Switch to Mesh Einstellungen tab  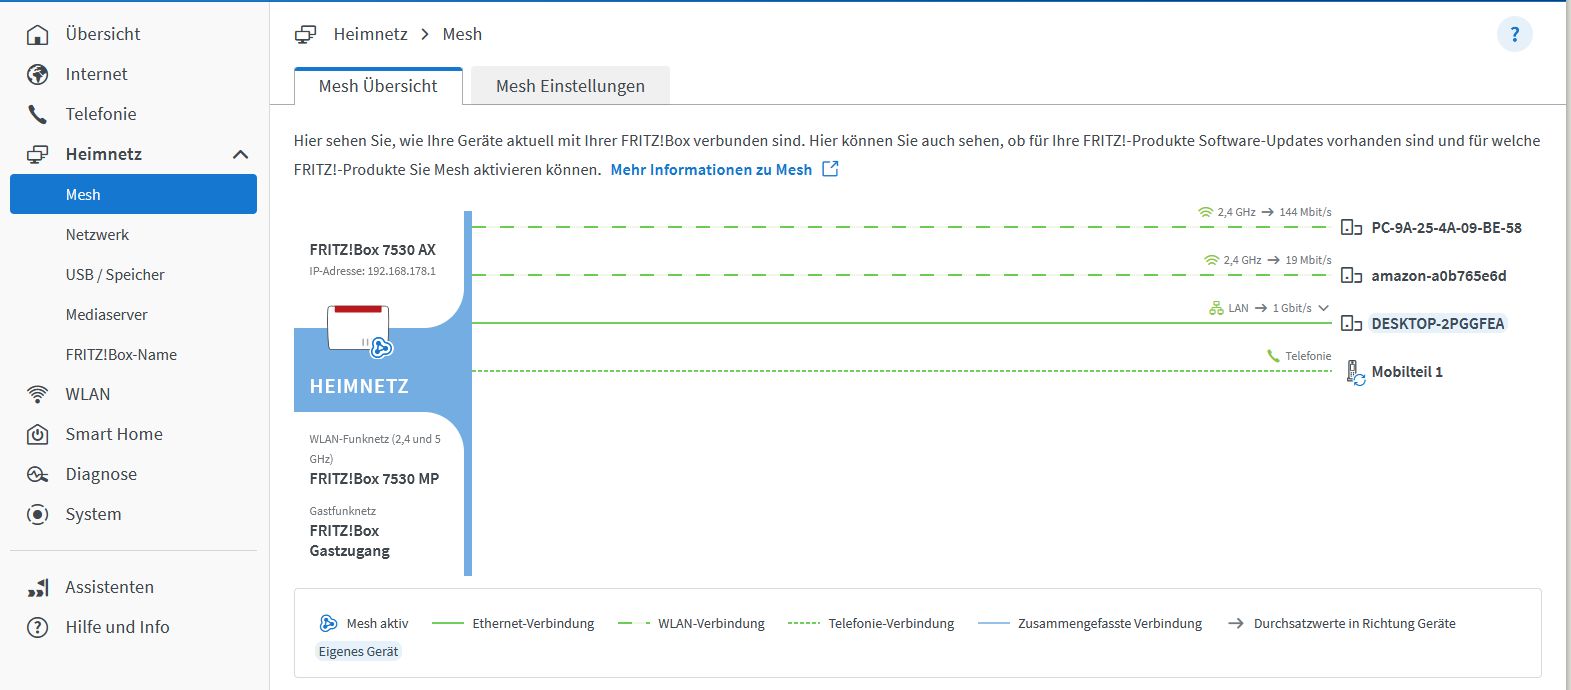click(x=570, y=86)
